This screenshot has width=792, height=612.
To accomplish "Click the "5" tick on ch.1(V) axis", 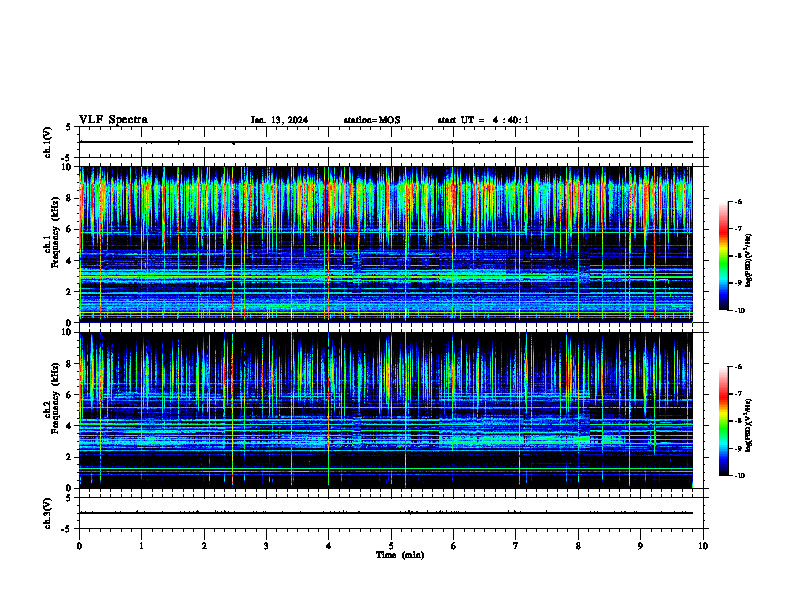I will coord(69,127).
